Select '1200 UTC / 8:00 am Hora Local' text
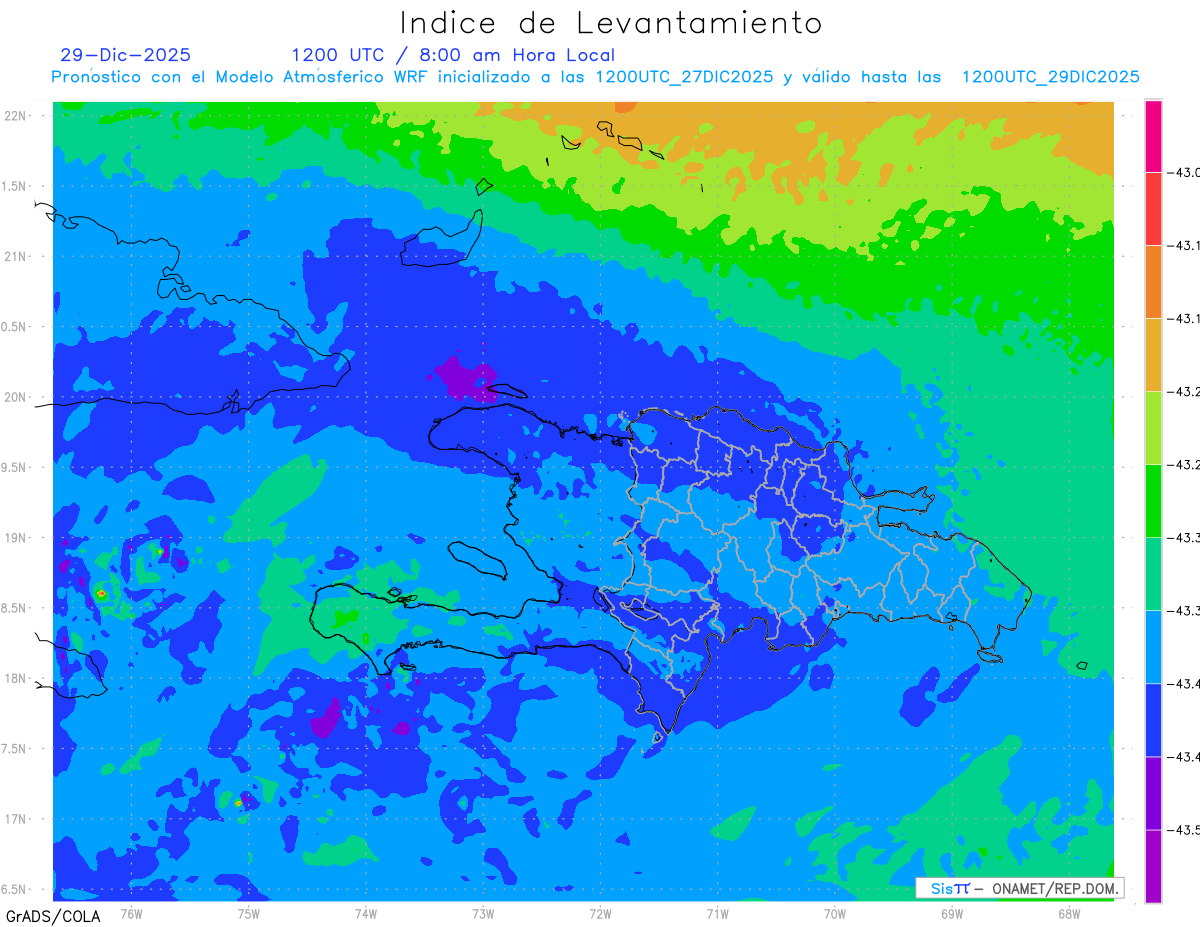 click(x=453, y=56)
